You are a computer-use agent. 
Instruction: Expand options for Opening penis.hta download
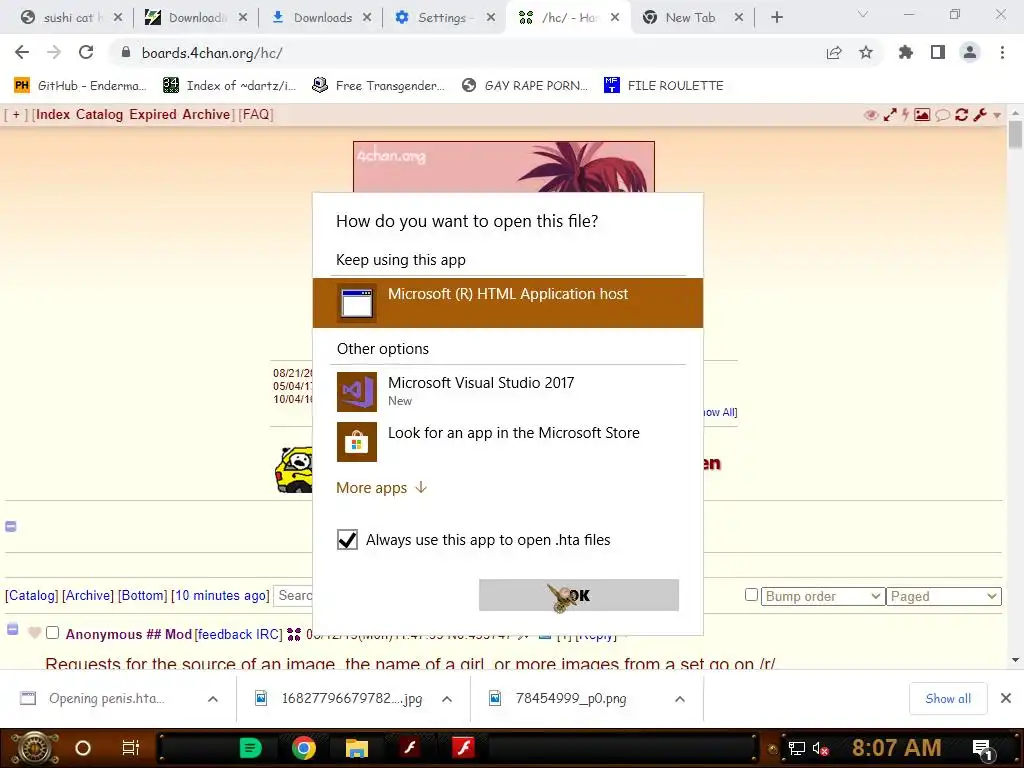tap(213, 699)
